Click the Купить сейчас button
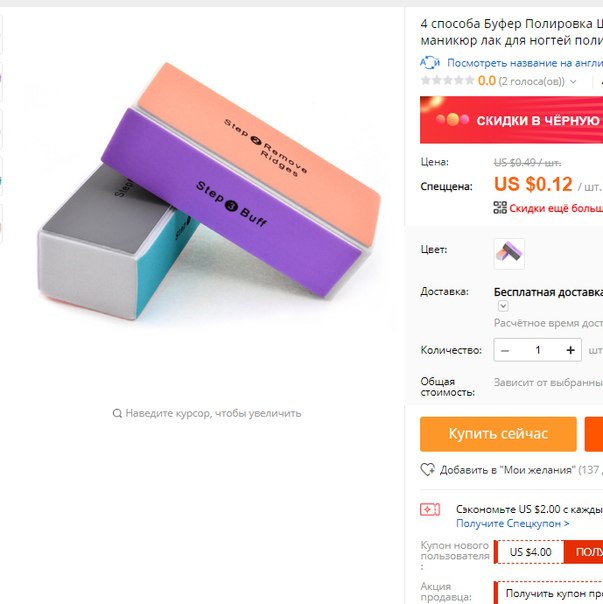 [498, 434]
